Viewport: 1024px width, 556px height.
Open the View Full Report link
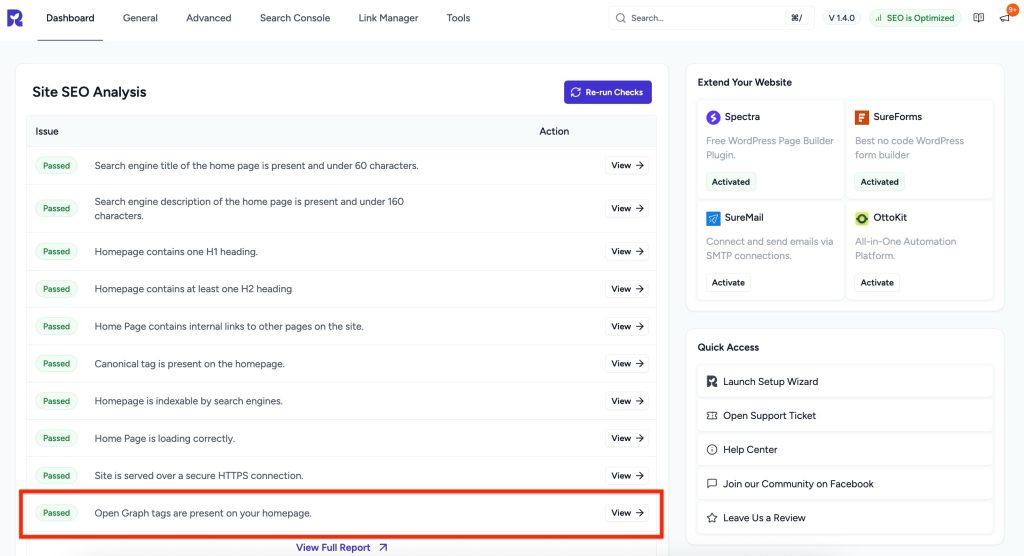(341, 547)
